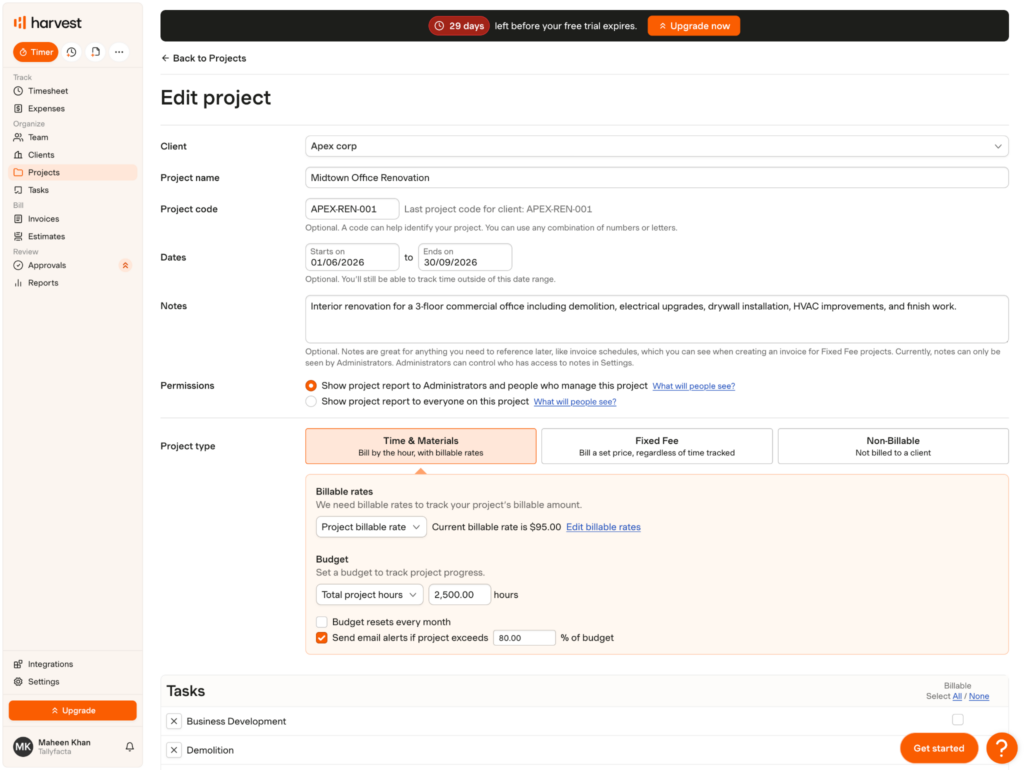1024x770 pixels.
Task: Open the Total project hours dropdown
Action: click(370, 595)
